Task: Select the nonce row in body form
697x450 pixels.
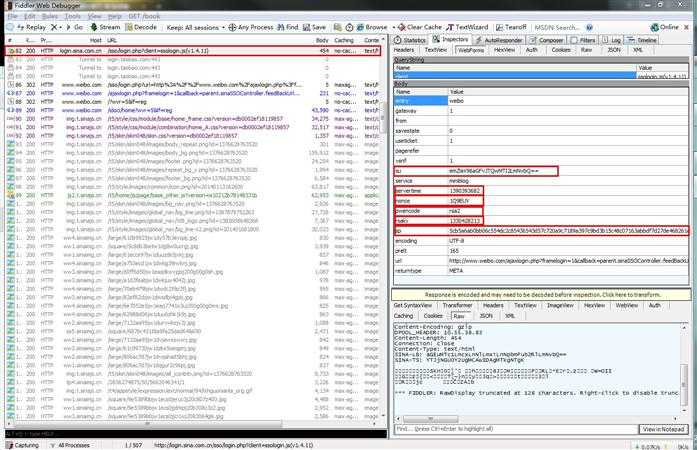Action: (541, 201)
